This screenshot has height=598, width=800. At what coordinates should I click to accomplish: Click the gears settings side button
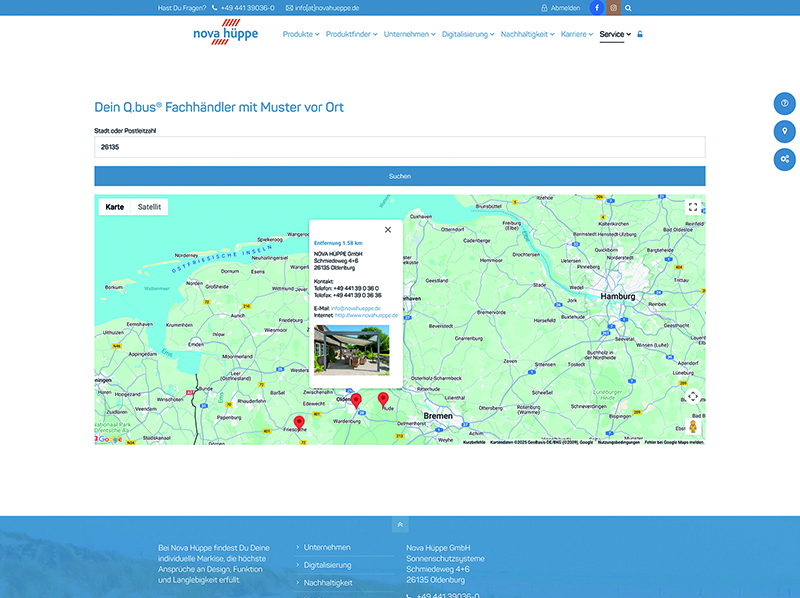785,159
